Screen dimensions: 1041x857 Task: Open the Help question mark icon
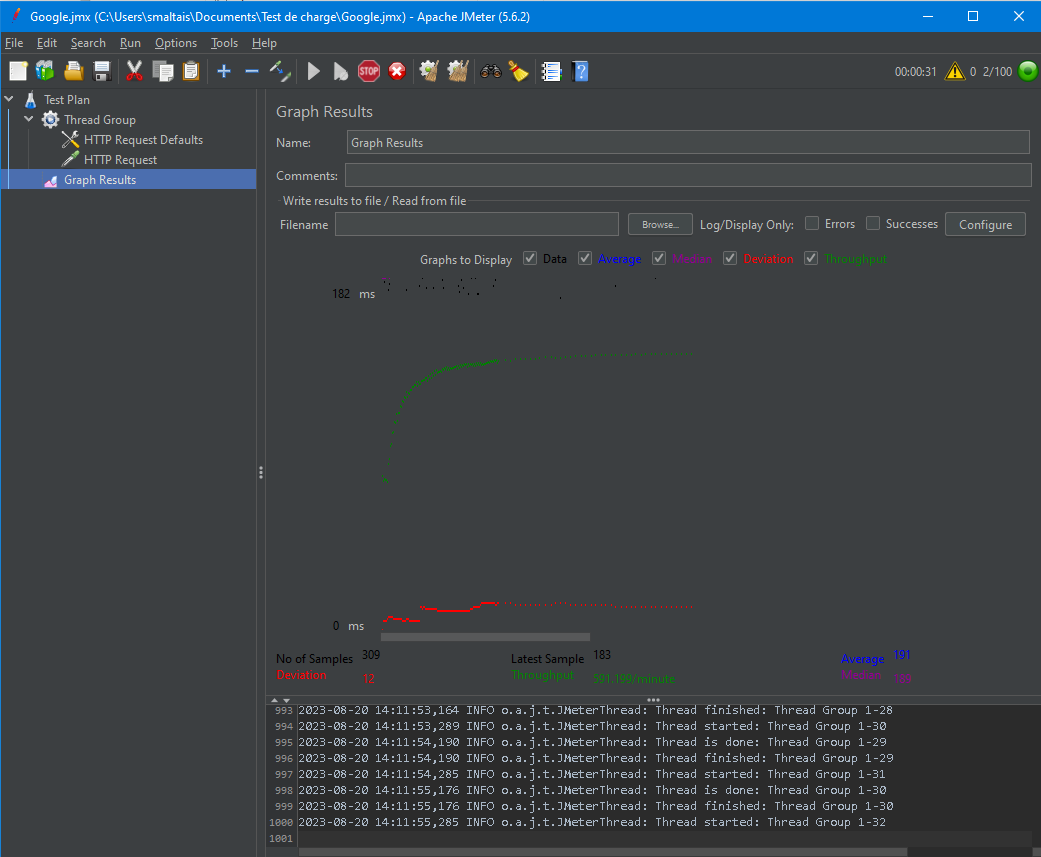pyautogui.click(x=580, y=71)
